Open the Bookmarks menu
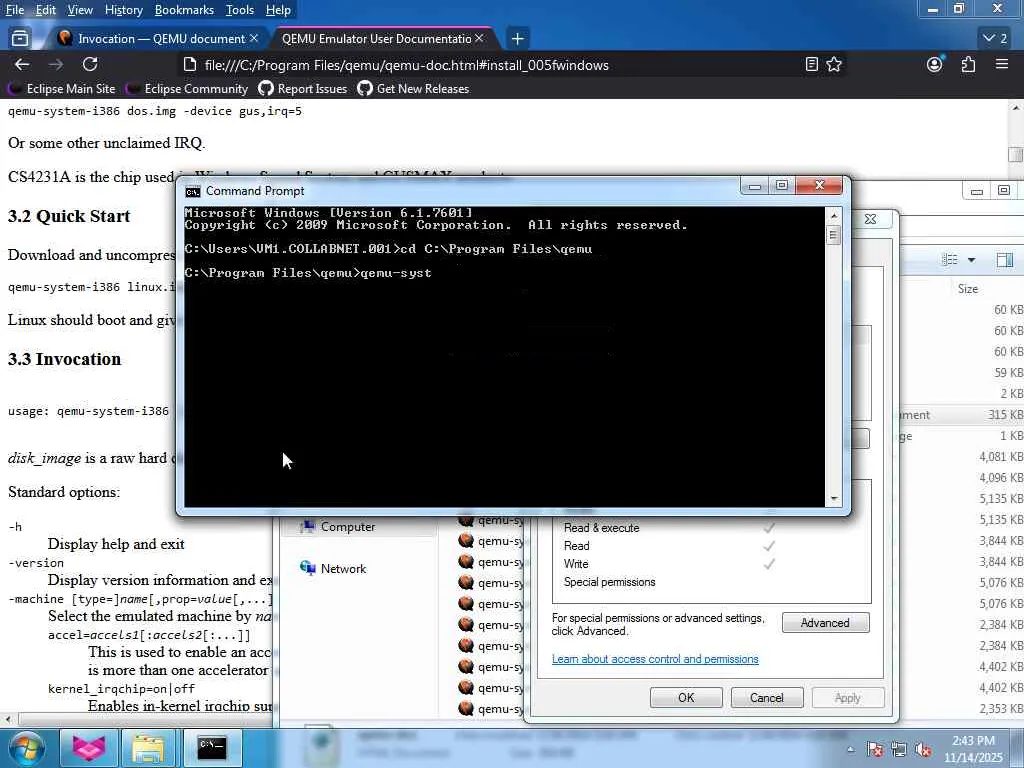 pyautogui.click(x=184, y=10)
